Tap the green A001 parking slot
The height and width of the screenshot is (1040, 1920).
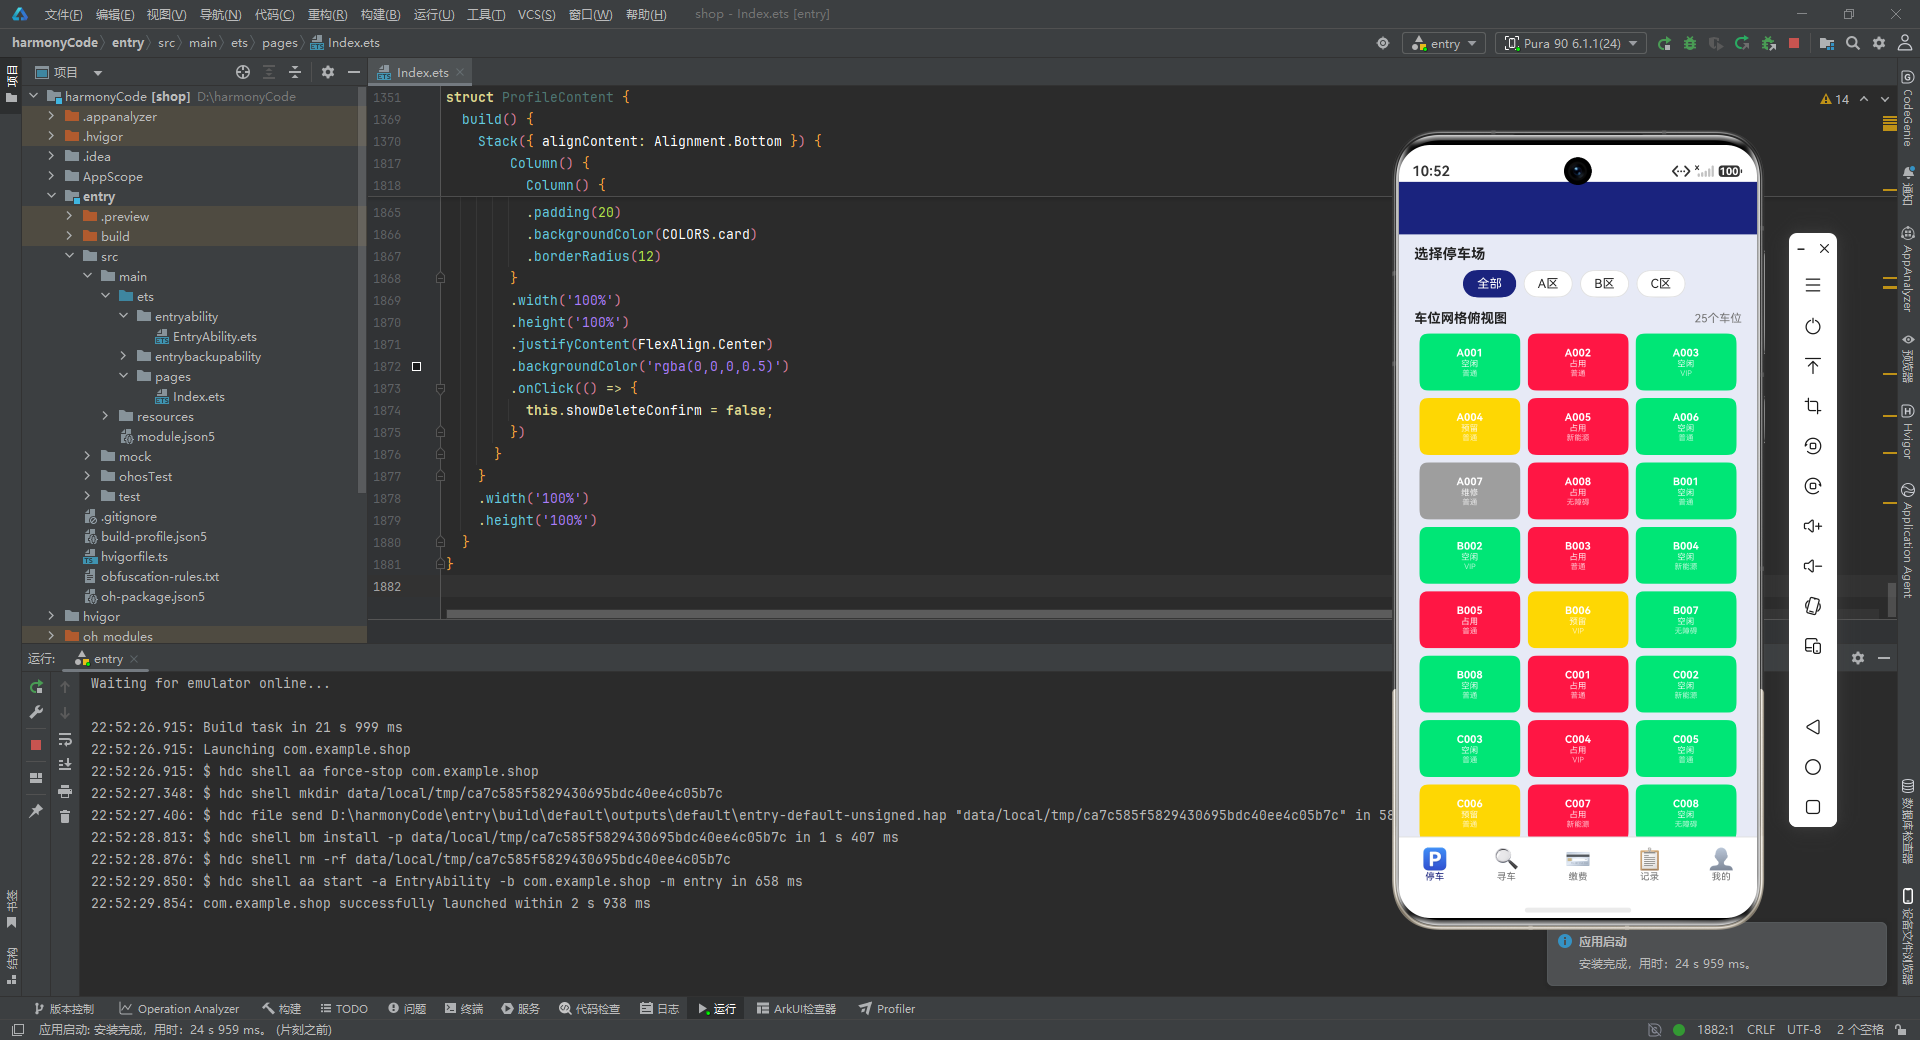tap(1469, 362)
